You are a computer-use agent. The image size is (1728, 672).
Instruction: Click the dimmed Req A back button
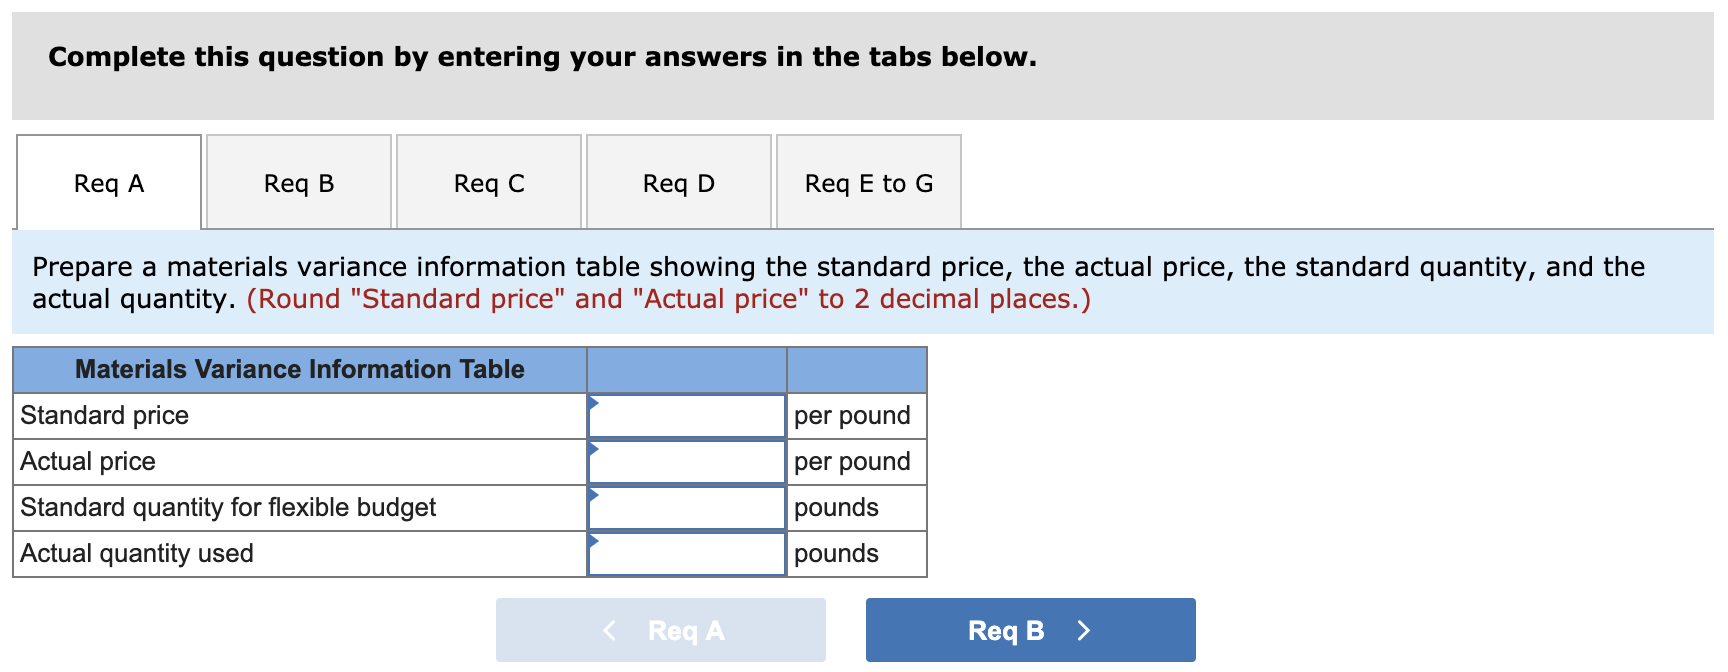point(661,629)
